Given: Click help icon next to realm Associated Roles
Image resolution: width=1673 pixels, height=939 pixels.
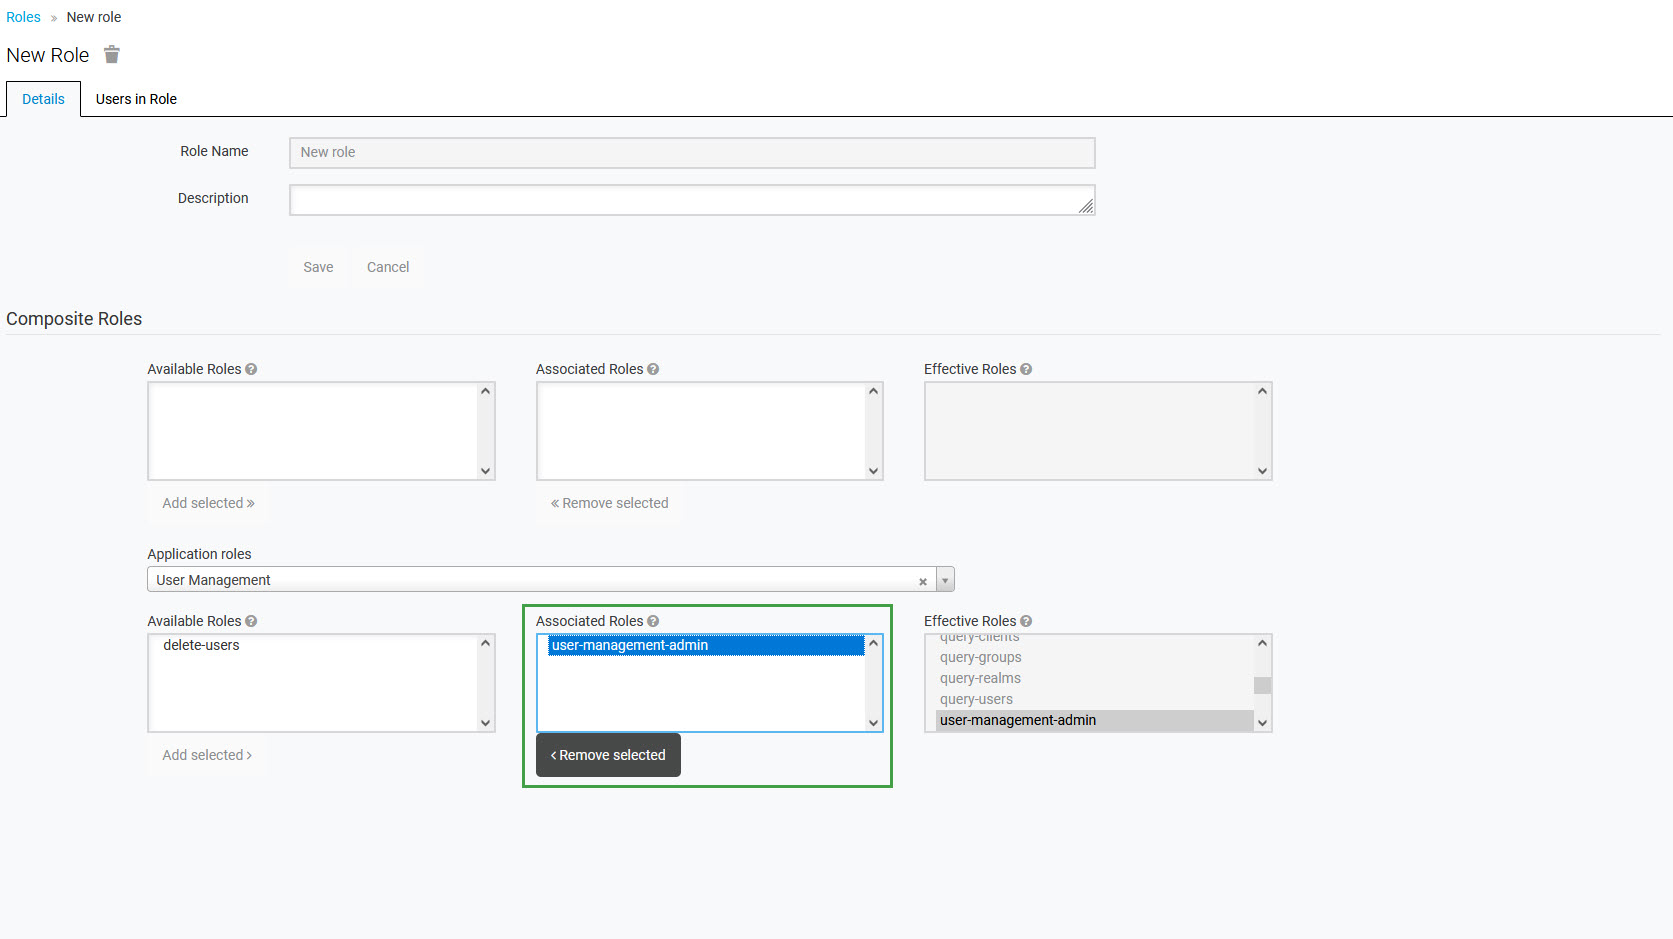Looking at the screenshot, I should [x=653, y=369].
